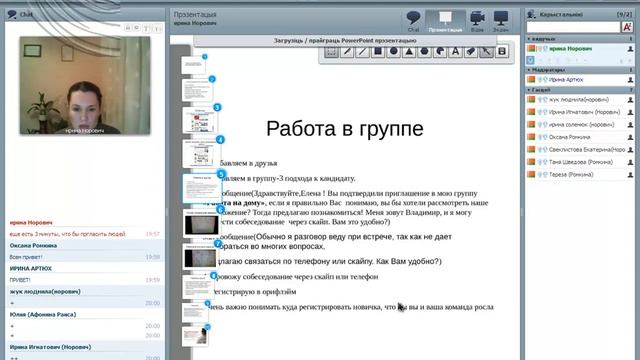Open slide 8 thumbnail
The image size is (640, 360).
click(198, 287)
